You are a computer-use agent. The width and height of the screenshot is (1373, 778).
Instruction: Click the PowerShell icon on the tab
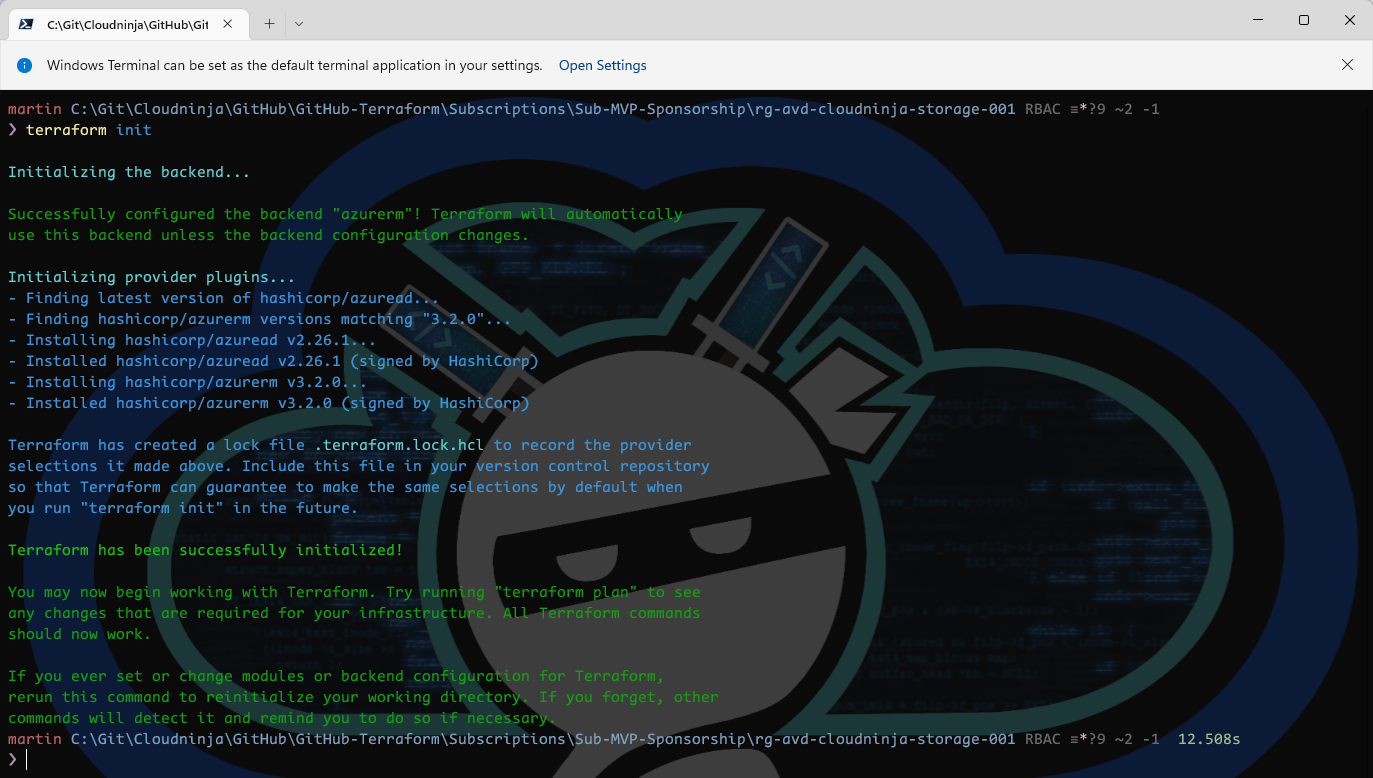coord(27,24)
